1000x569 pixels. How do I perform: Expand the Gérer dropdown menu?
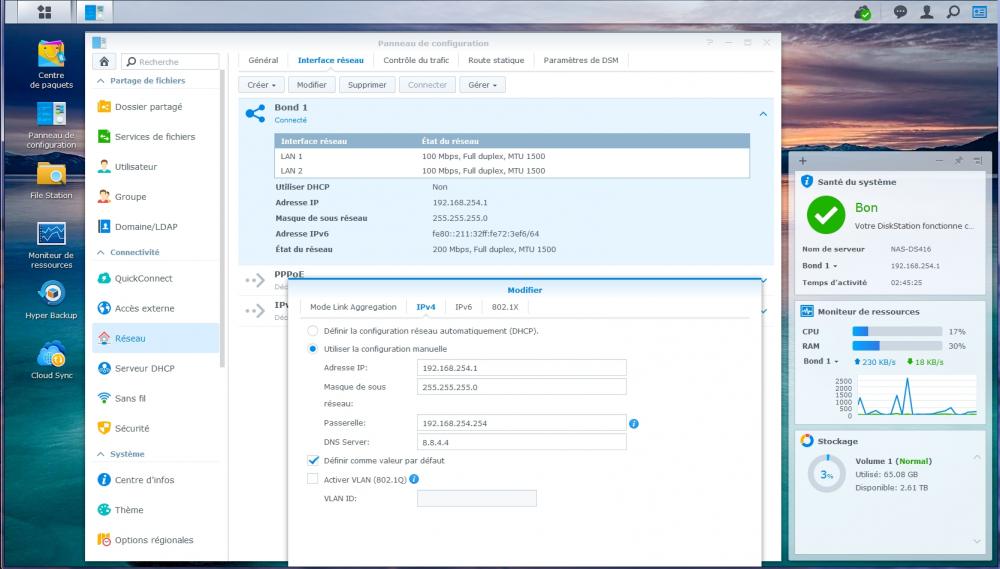482,85
